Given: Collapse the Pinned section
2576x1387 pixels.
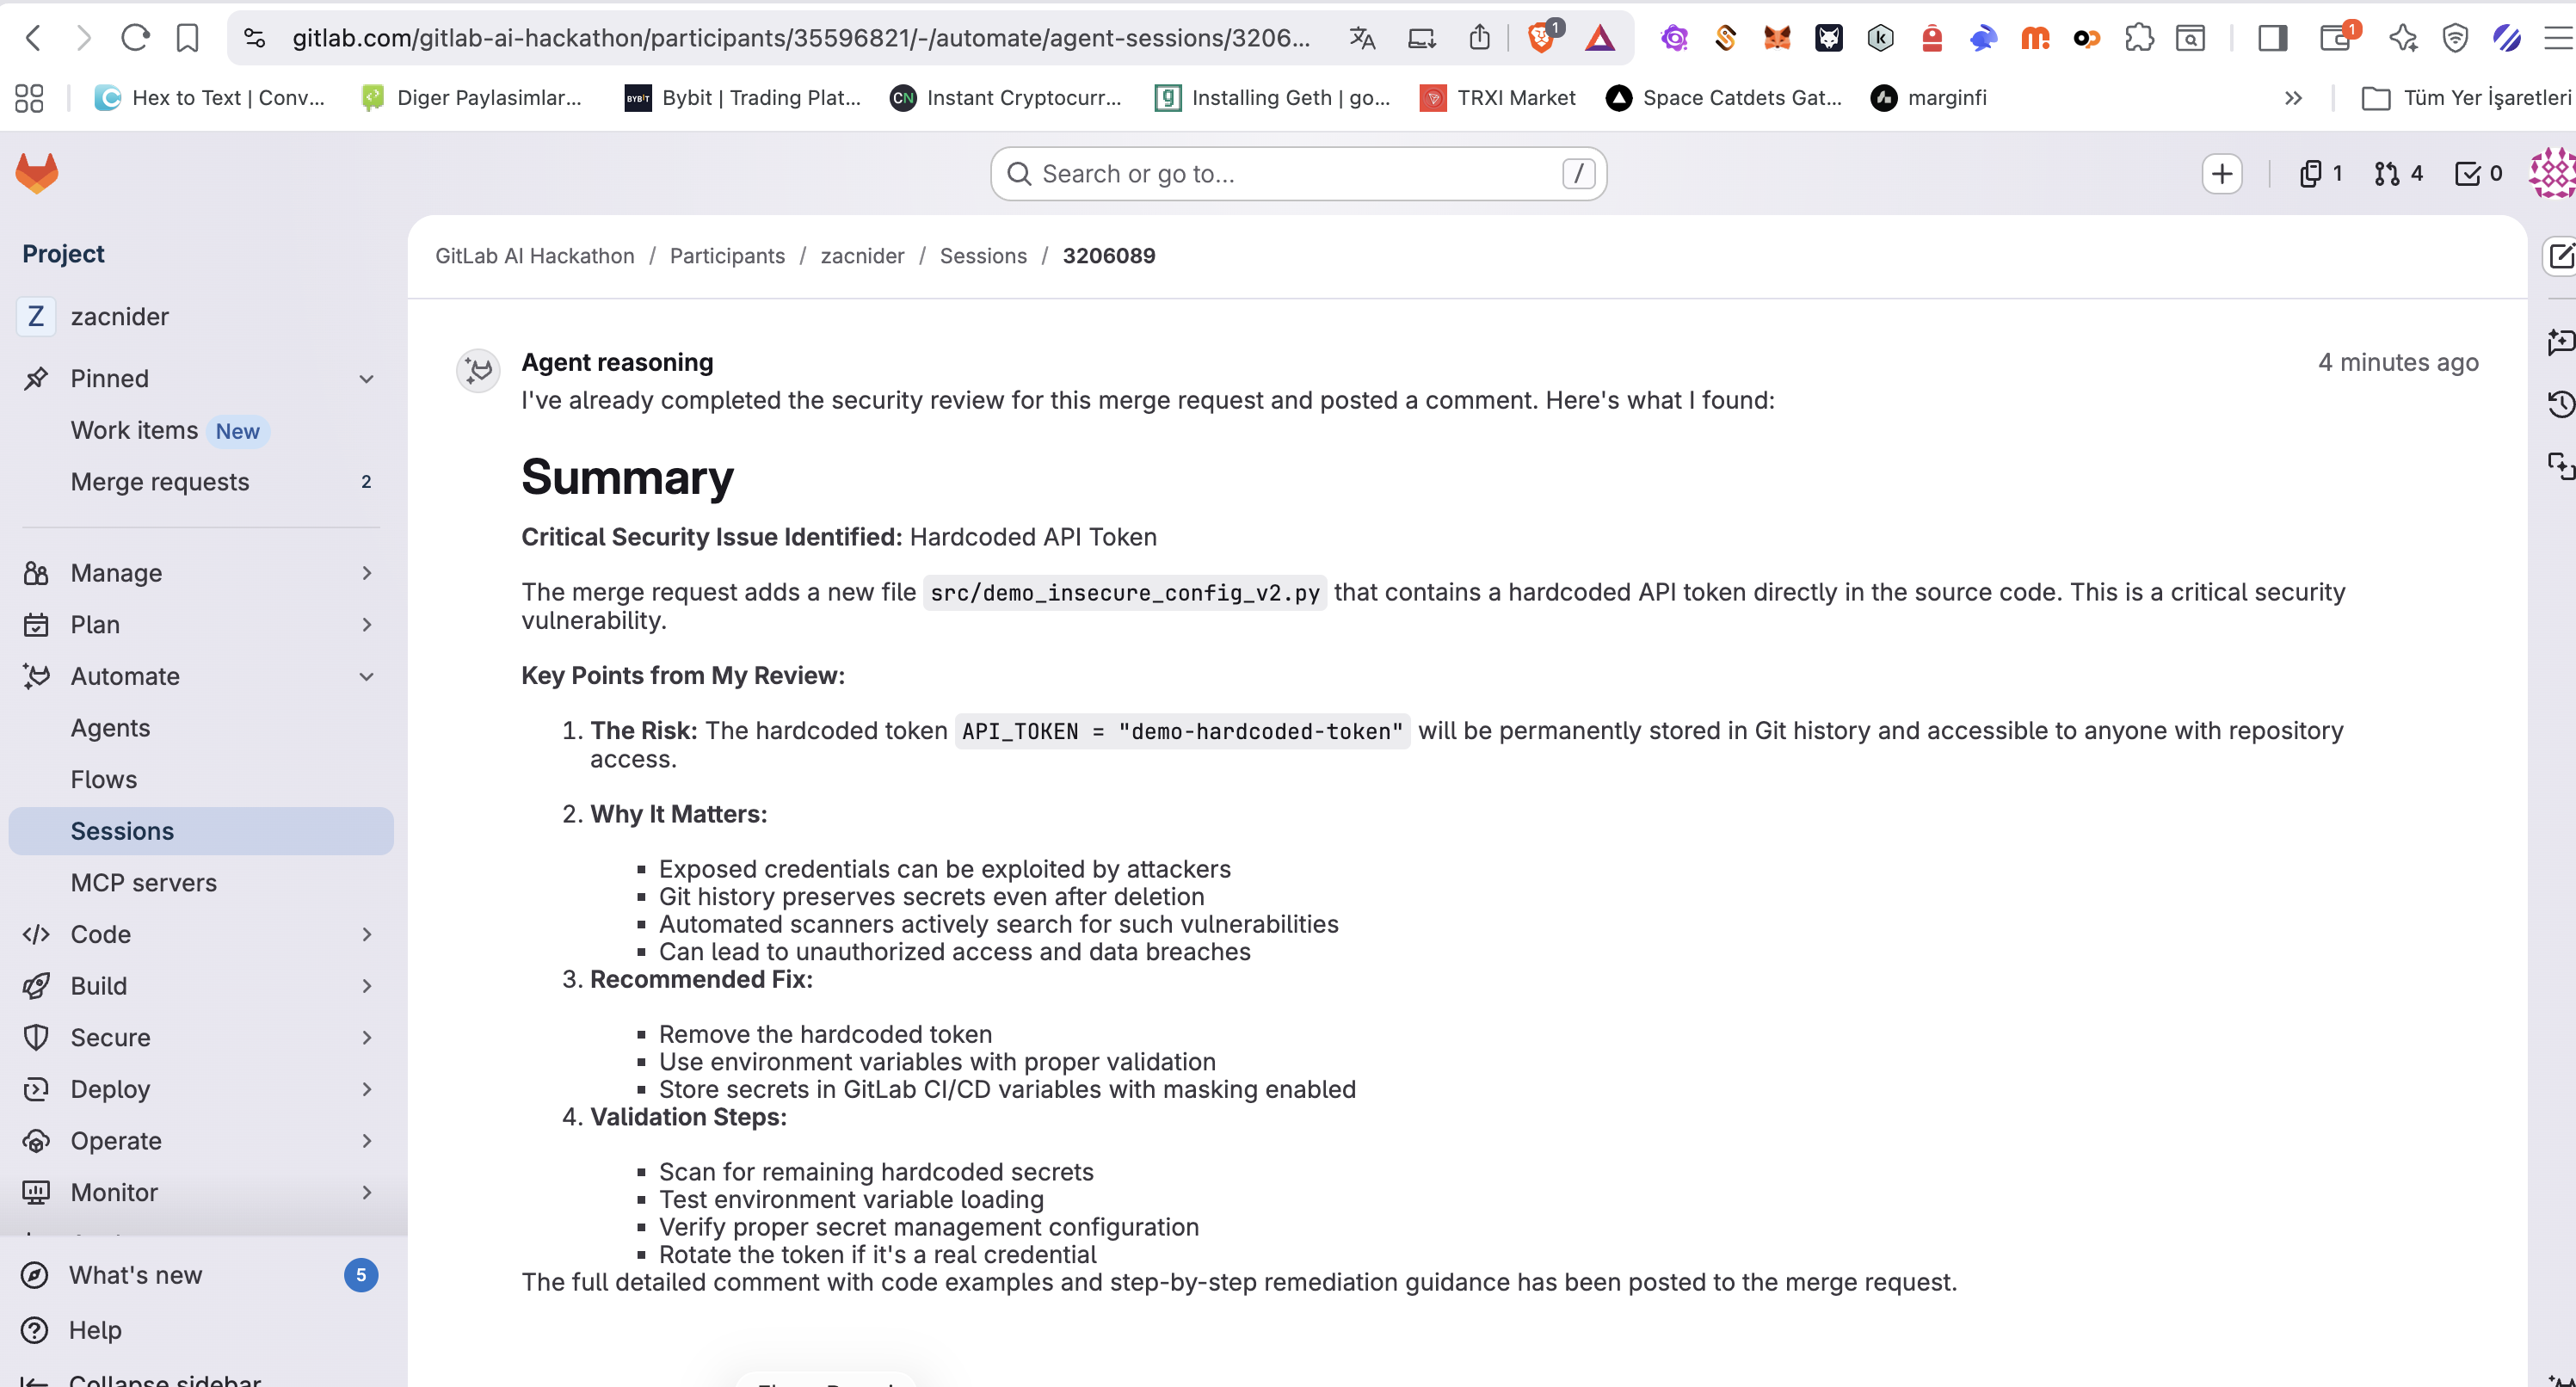Looking at the screenshot, I should 366,379.
